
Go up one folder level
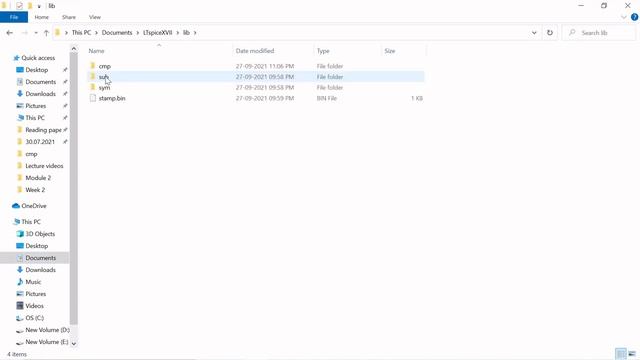[x=46, y=33]
